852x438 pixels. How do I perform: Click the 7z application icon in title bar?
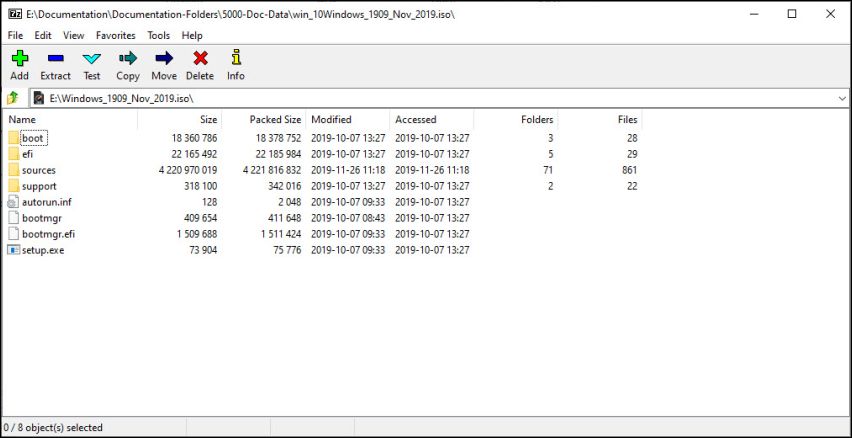coord(15,14)
